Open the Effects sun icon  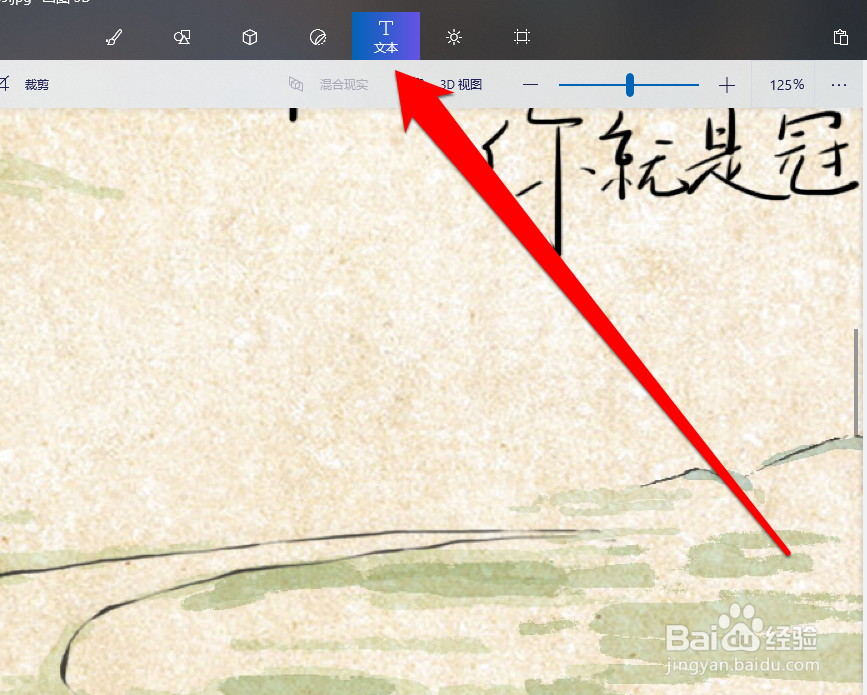coord(454,37)
